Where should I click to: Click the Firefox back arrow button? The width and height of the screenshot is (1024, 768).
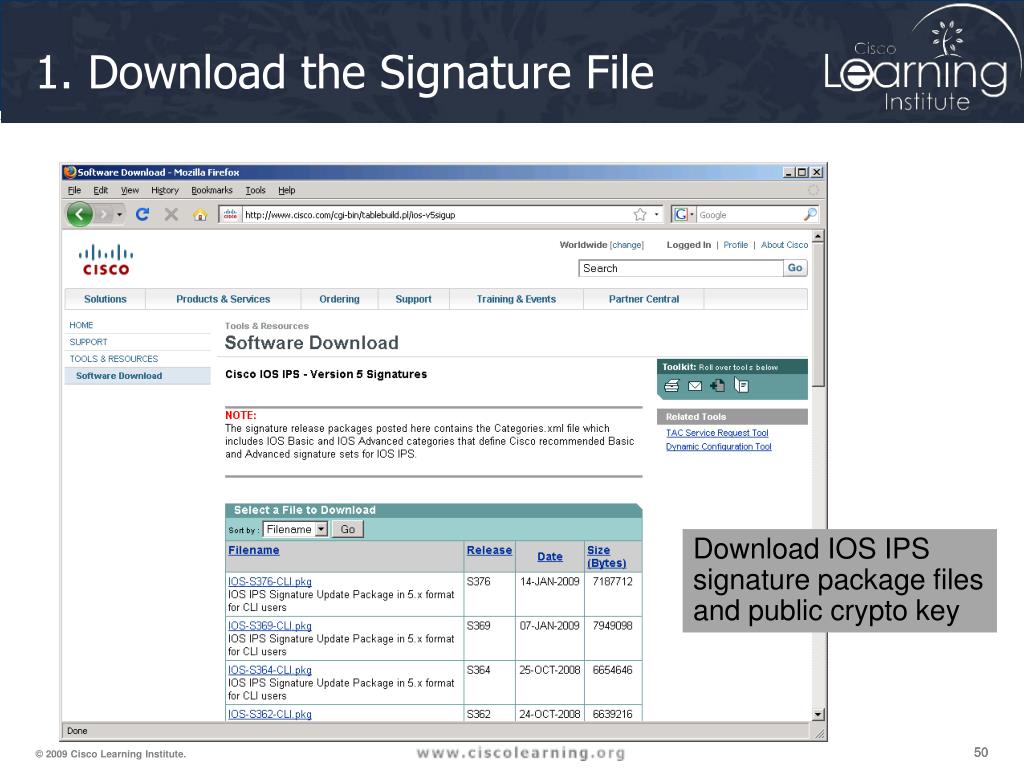(80, 214)
